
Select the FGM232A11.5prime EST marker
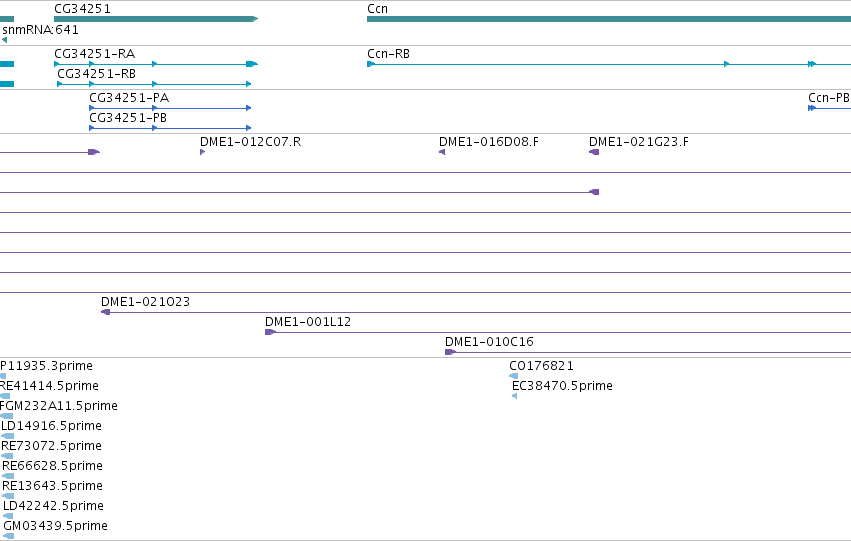coord(6,416)
